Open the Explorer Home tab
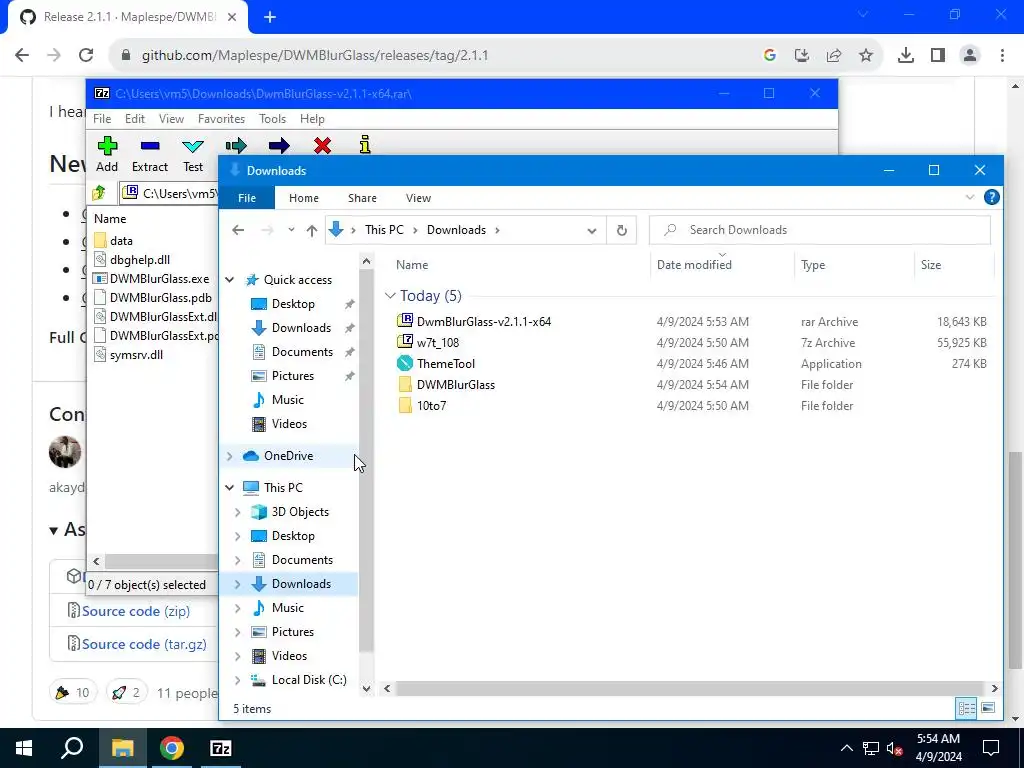Viewport: 1024px width, 768px height. (x=304, y=198)
